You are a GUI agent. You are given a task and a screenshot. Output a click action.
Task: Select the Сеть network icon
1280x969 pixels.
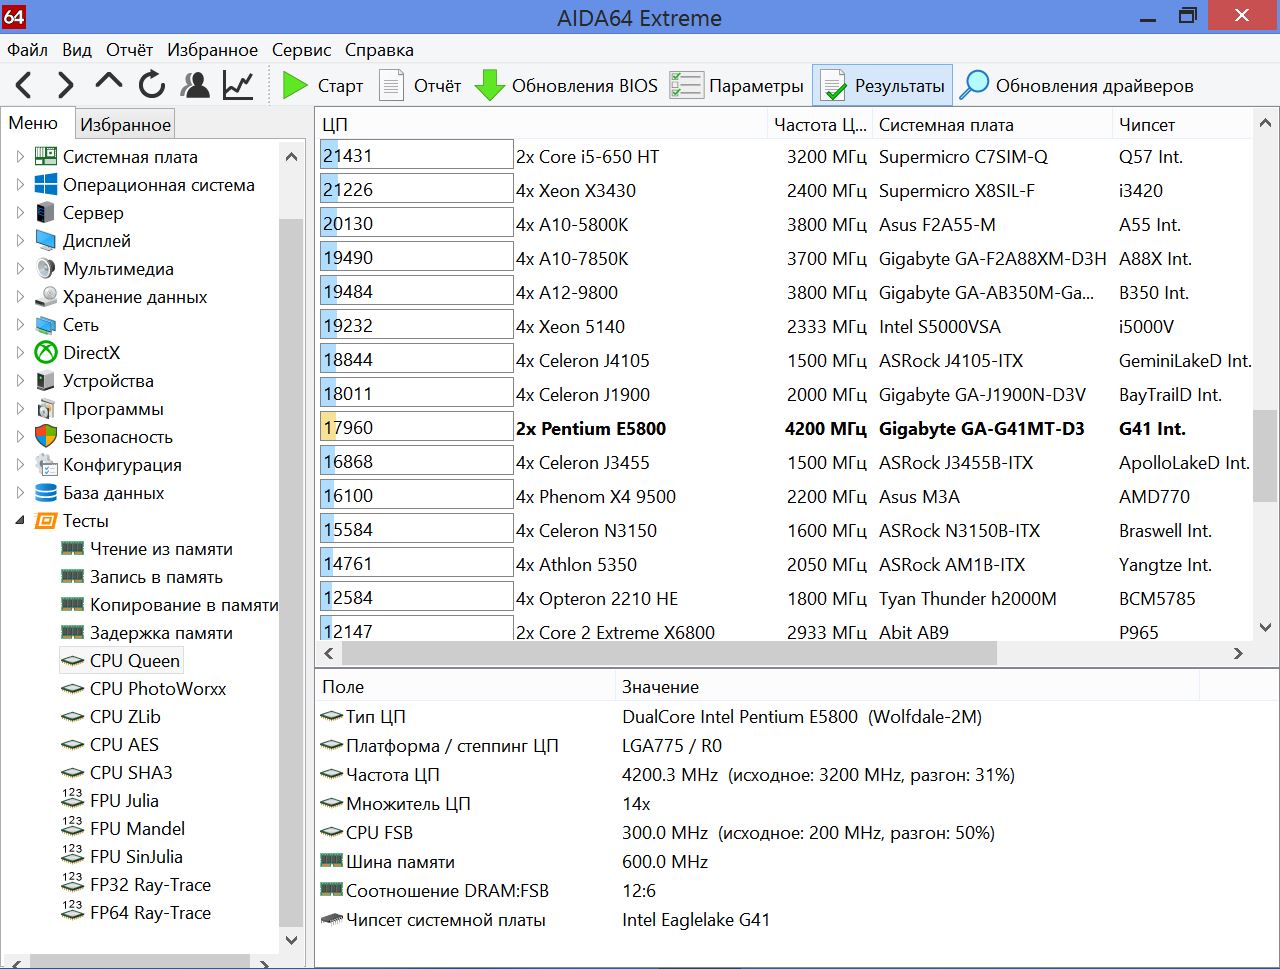(46, 325)
